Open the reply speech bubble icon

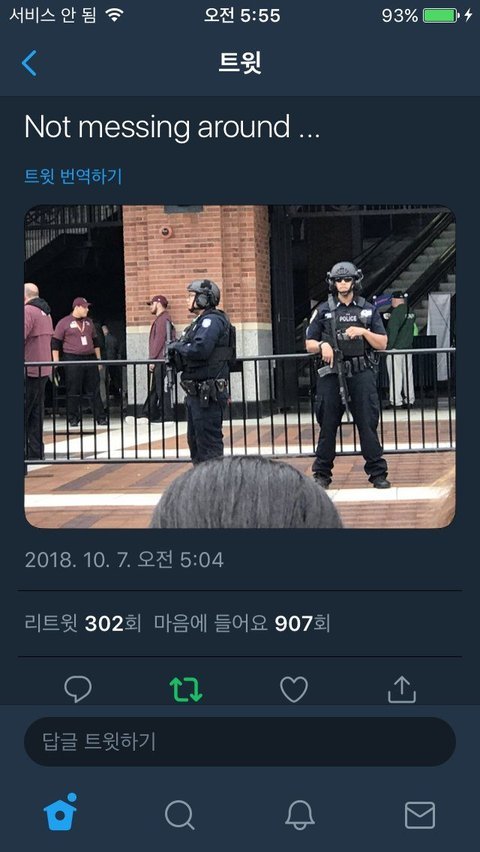pos(78,689)
